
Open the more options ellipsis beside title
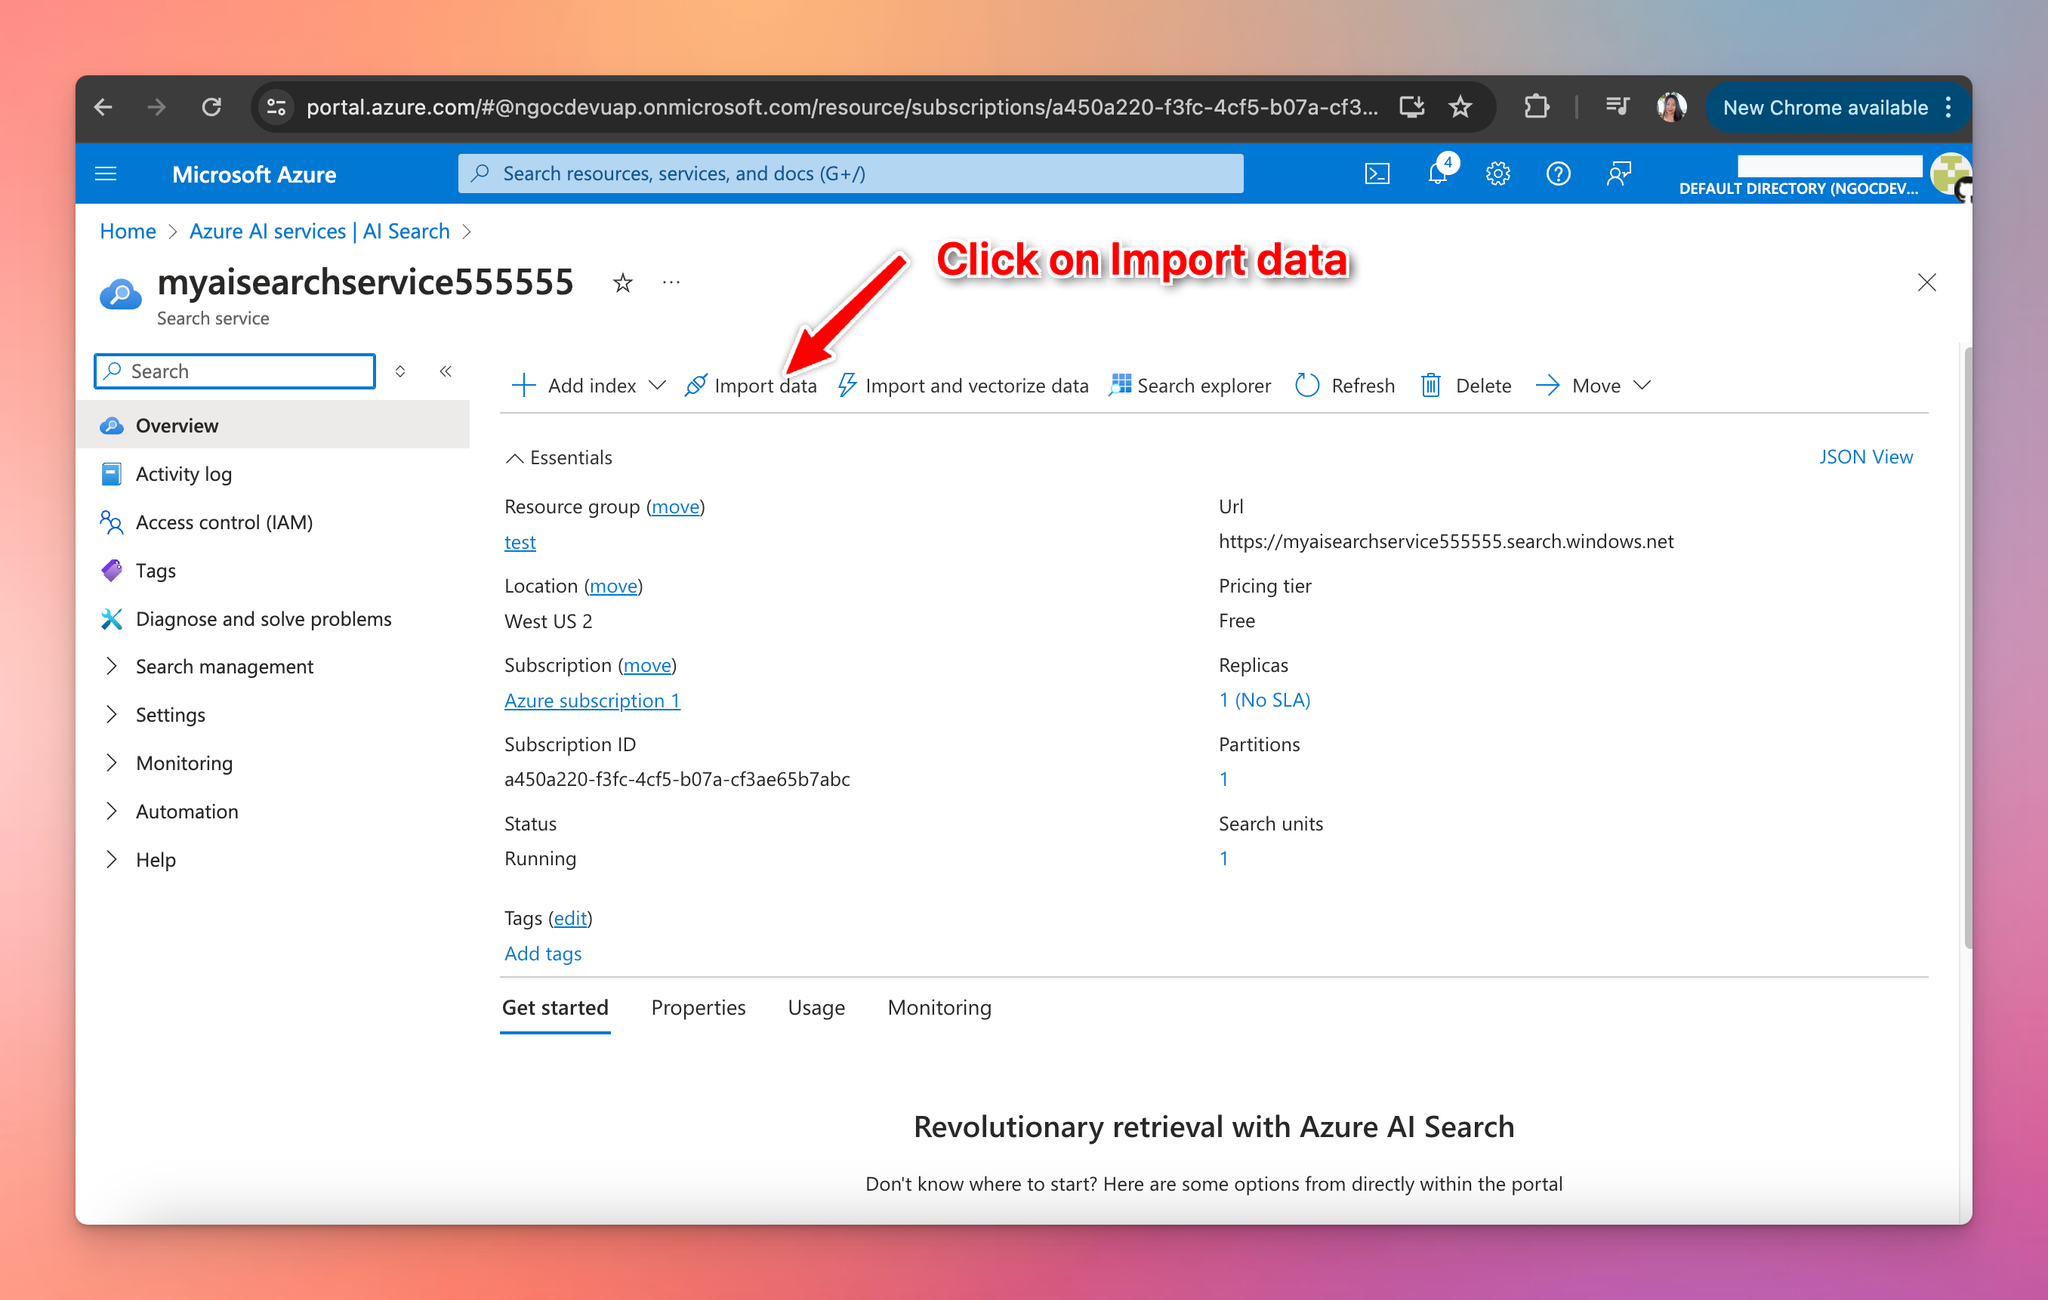tap(671, 283)
